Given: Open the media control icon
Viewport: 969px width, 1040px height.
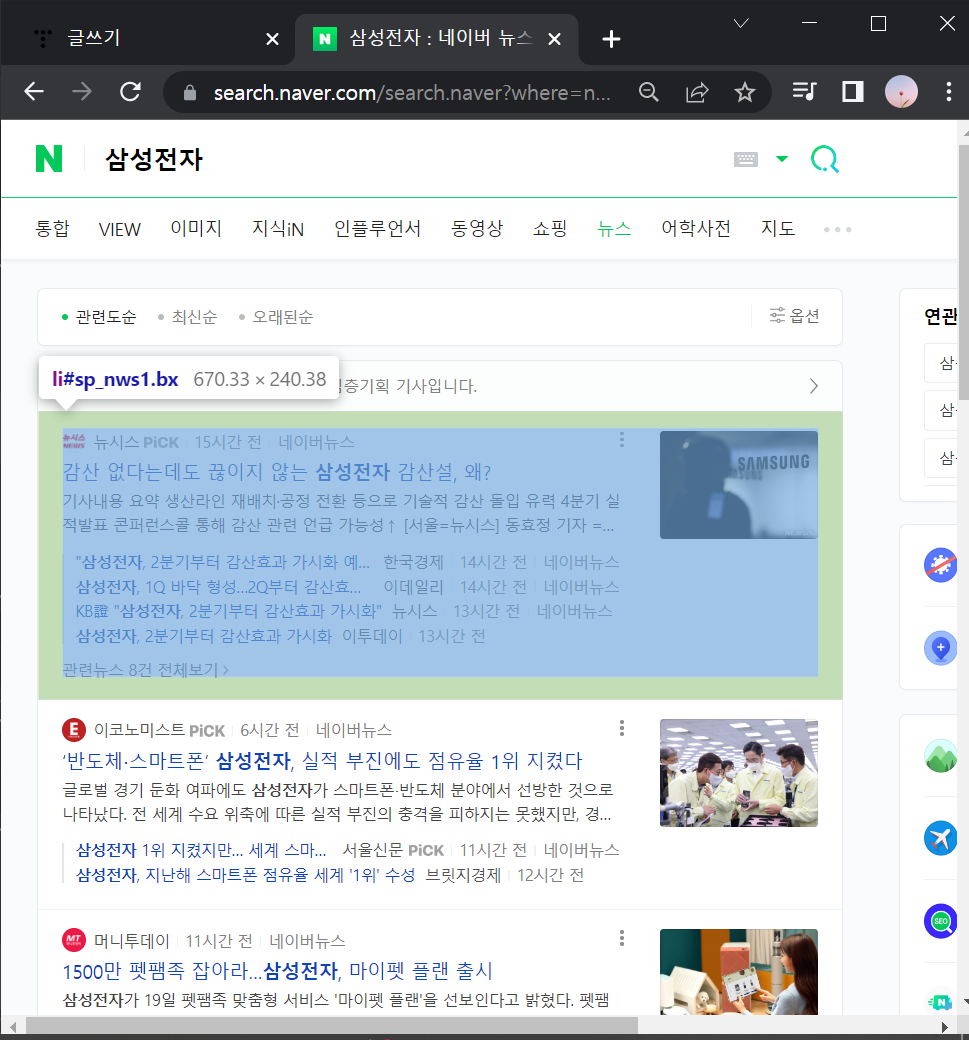Looking at the screenshot, I should click(804, 92).
